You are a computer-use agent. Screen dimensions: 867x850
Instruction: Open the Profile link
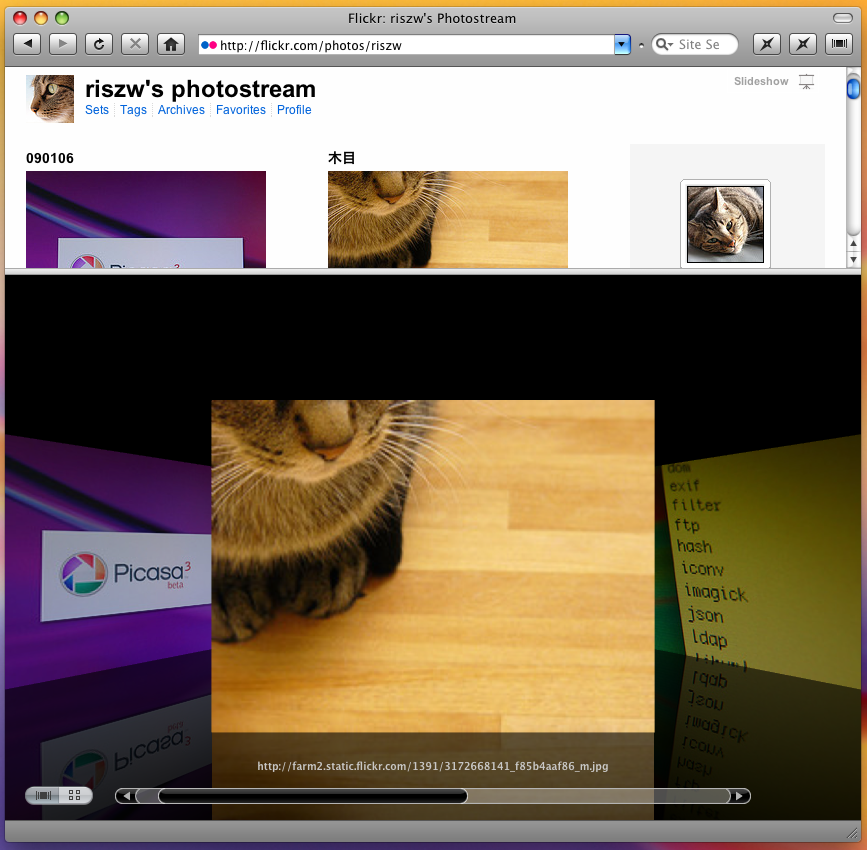[294, 110]
